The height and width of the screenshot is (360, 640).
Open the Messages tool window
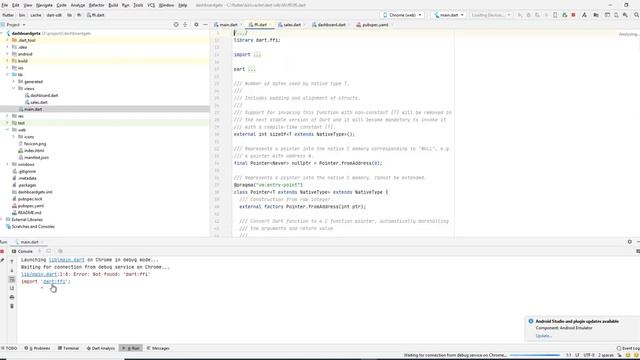[158, 348]
